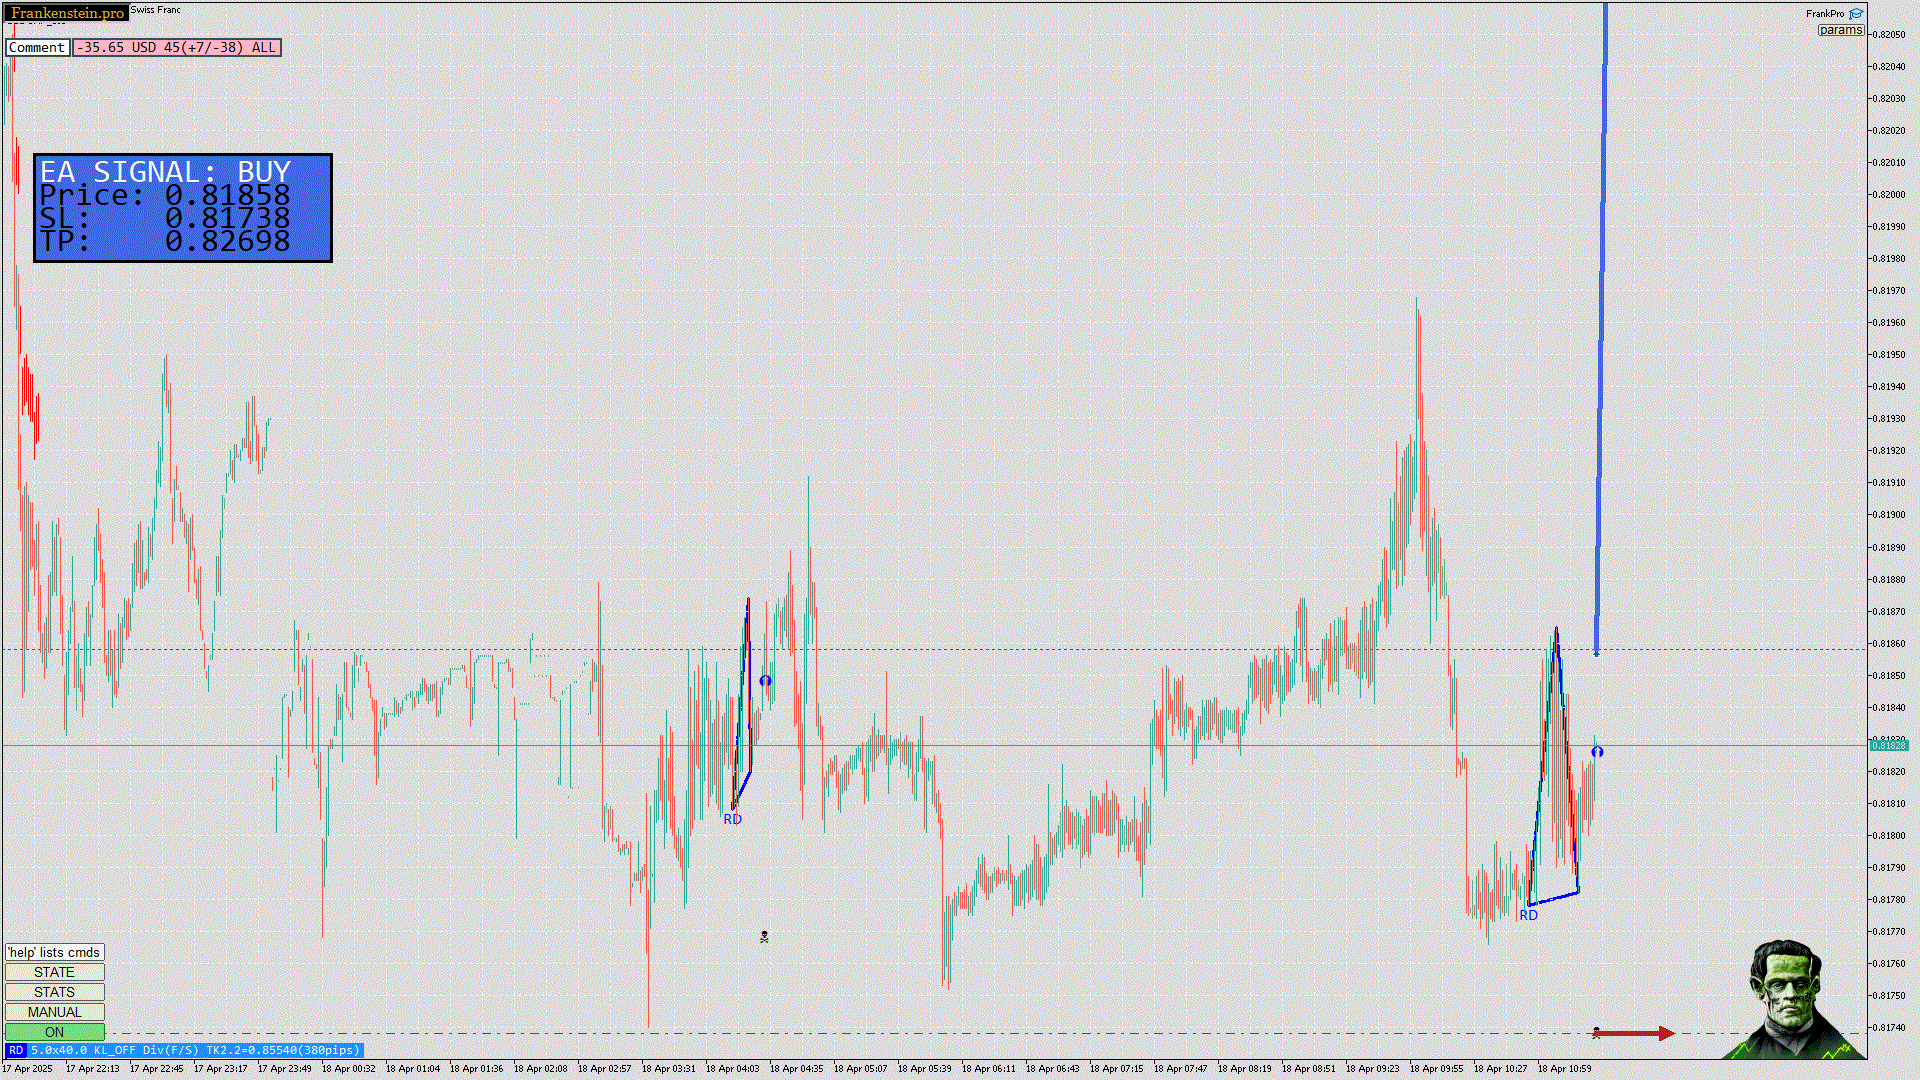Expand the RD strategy status bar
The image size is (1920, 1080).
[184, 1050]
